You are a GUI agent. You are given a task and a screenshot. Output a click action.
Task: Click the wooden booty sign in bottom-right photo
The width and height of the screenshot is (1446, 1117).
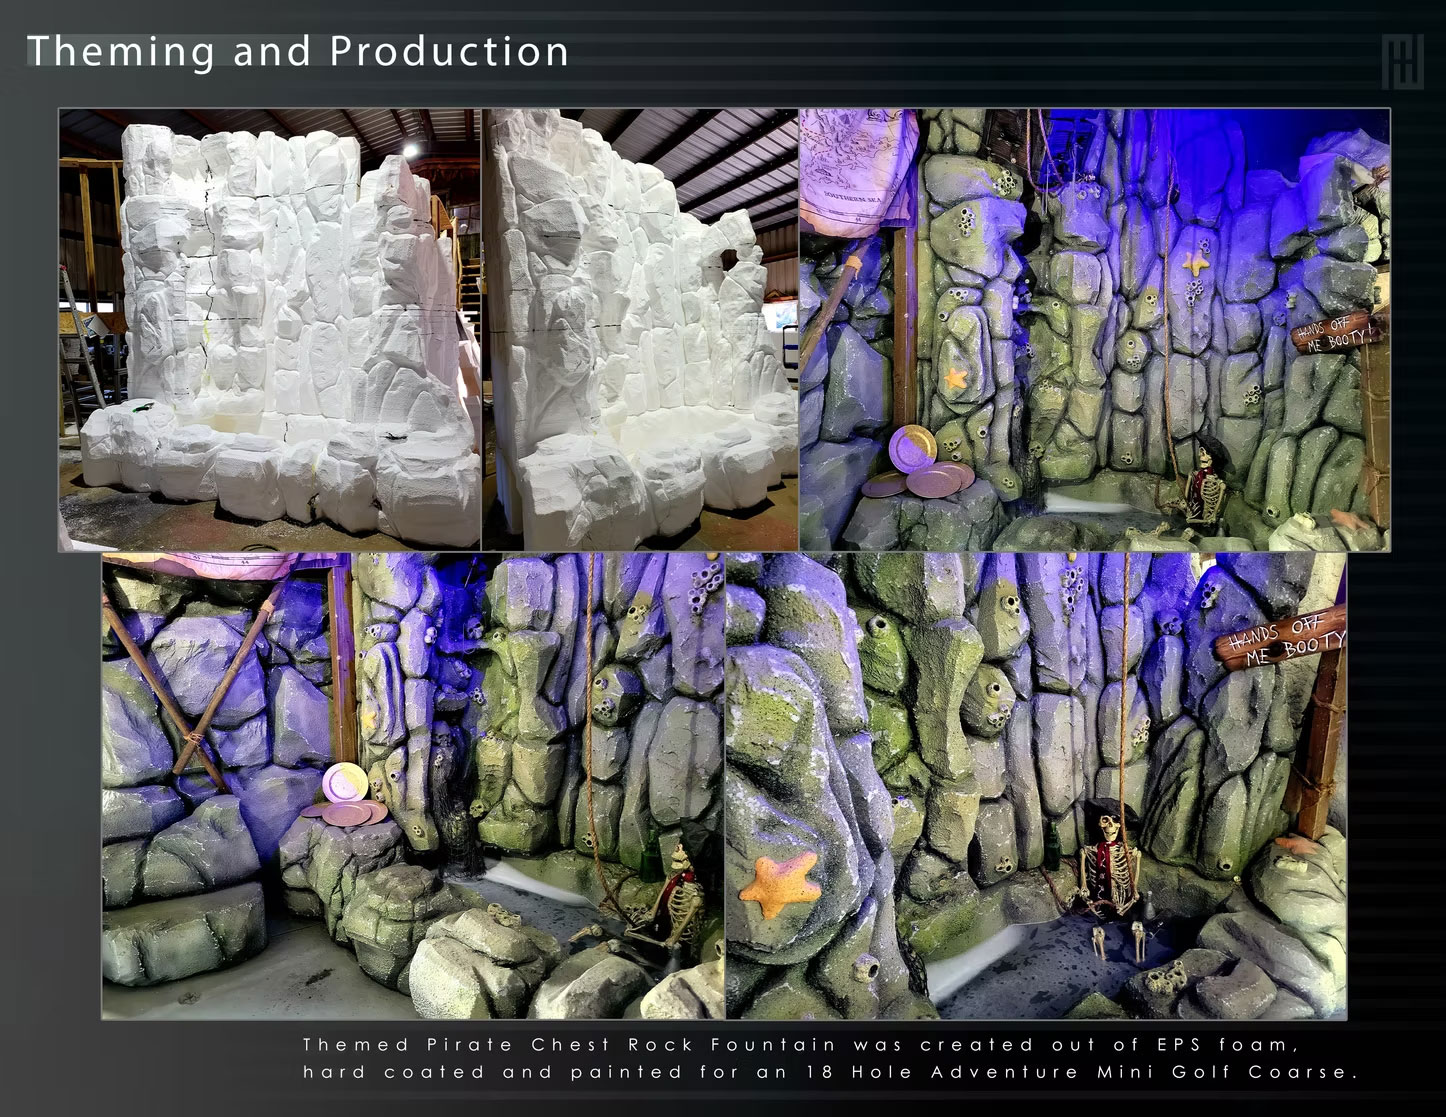tap(1283, 647)
